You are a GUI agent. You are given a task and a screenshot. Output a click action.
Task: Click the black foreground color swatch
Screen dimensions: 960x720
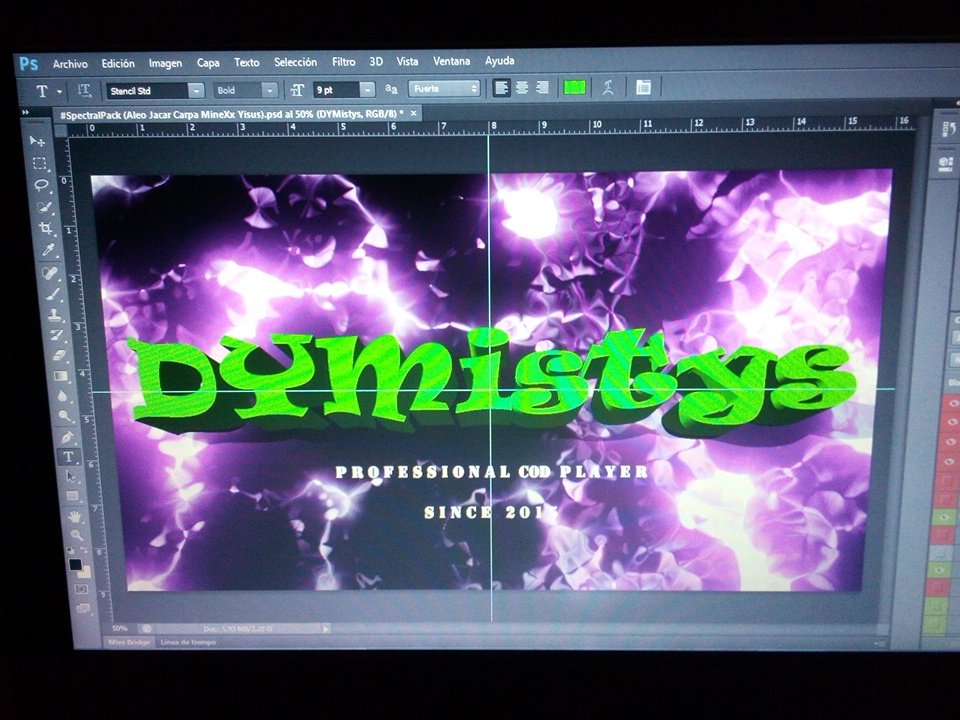click(x=75, y=564)
